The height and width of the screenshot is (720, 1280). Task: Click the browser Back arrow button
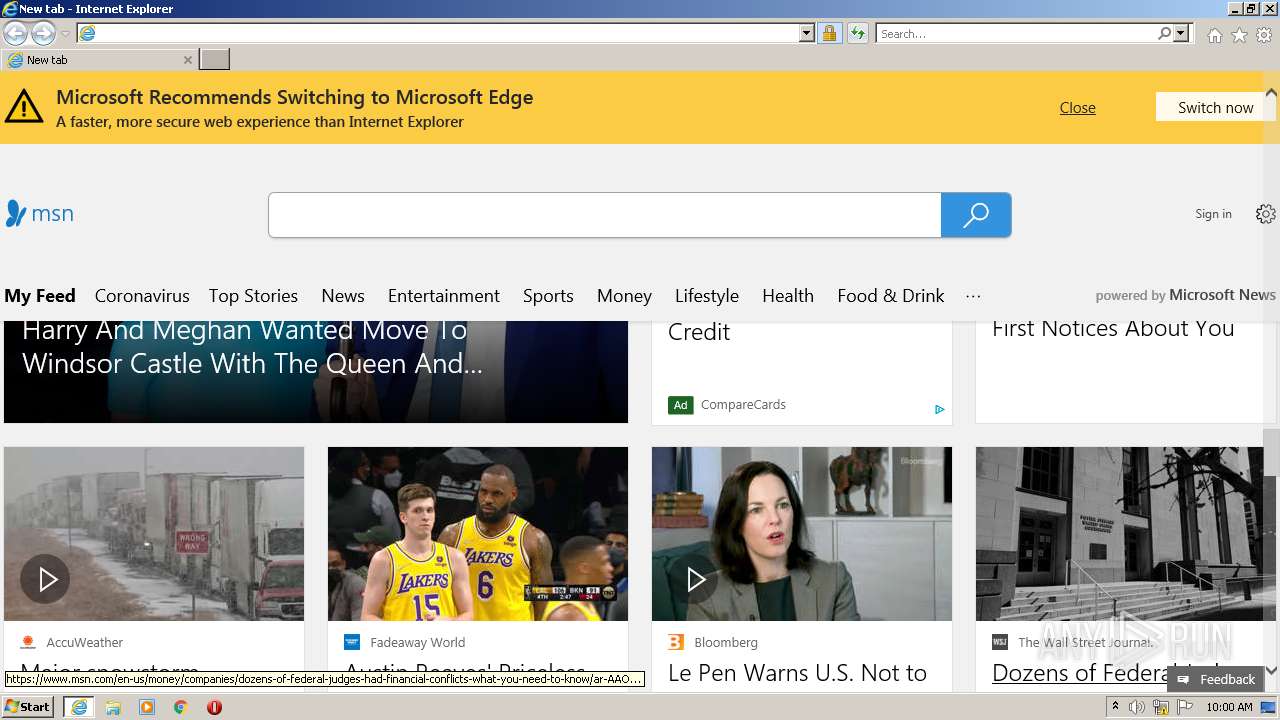[15, 33]
